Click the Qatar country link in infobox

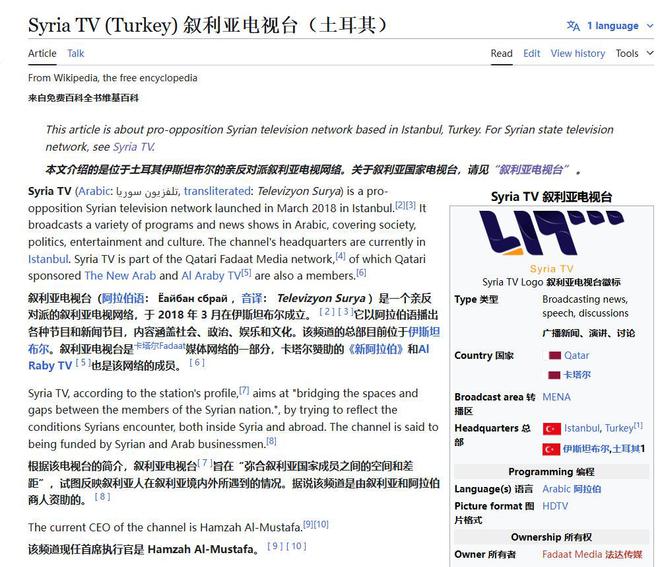click(x=576, y=355)
